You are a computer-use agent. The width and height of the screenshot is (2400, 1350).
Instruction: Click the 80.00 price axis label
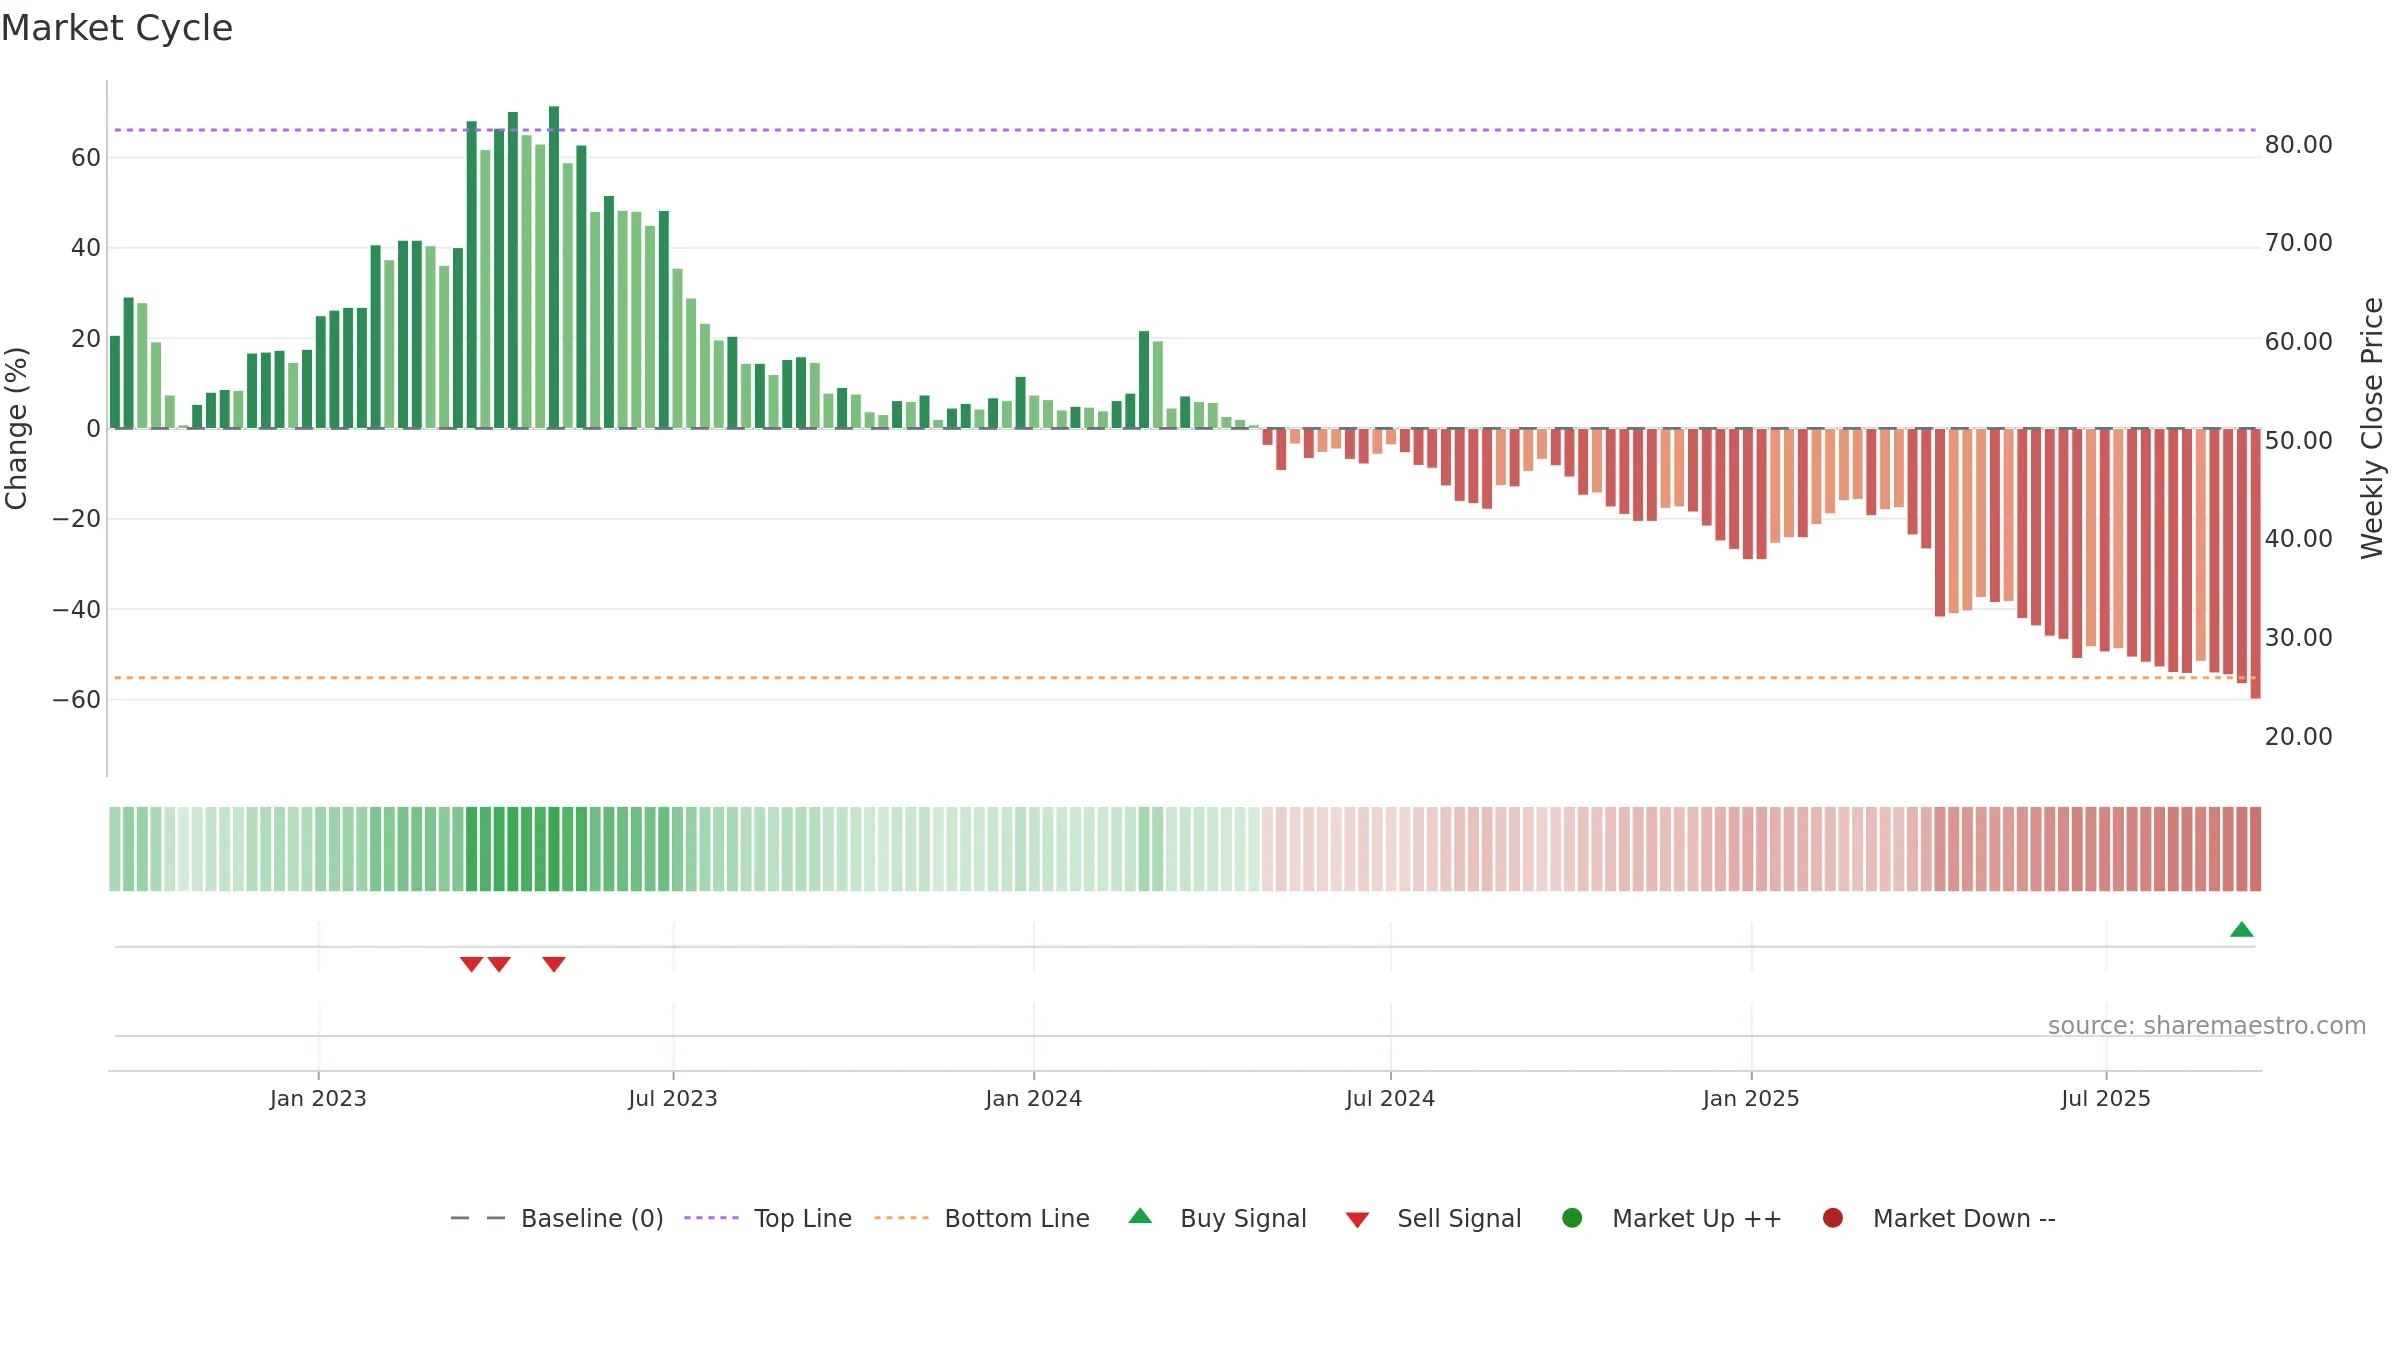click(2298, 145)
